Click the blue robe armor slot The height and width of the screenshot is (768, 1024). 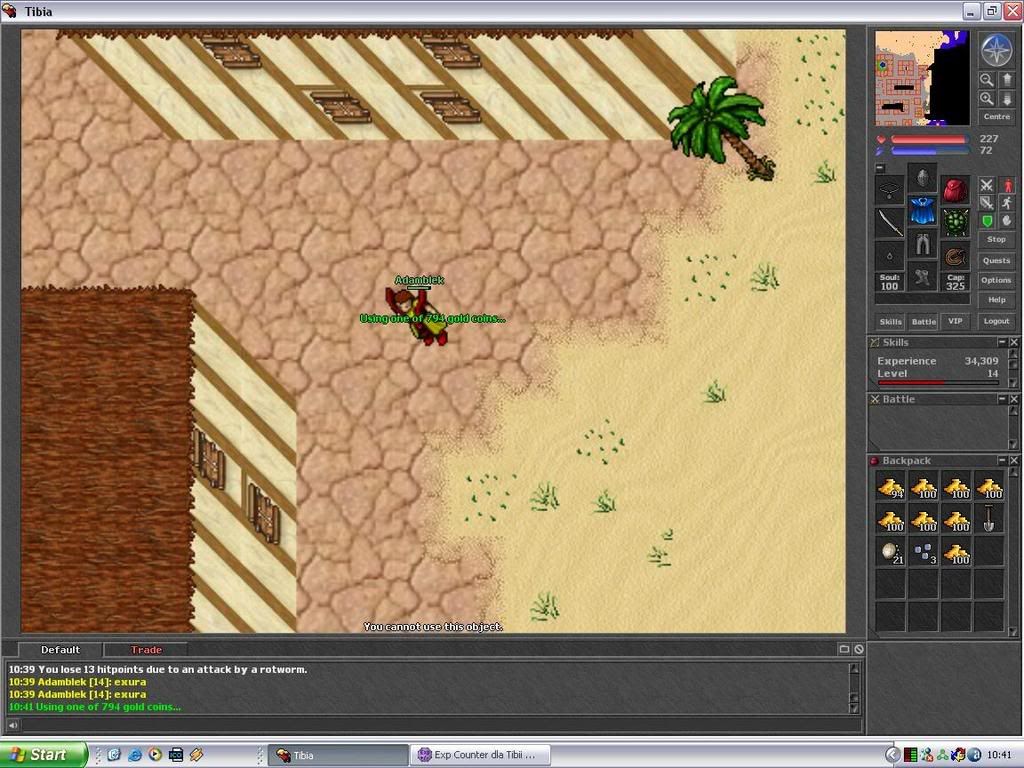point(922,210)
